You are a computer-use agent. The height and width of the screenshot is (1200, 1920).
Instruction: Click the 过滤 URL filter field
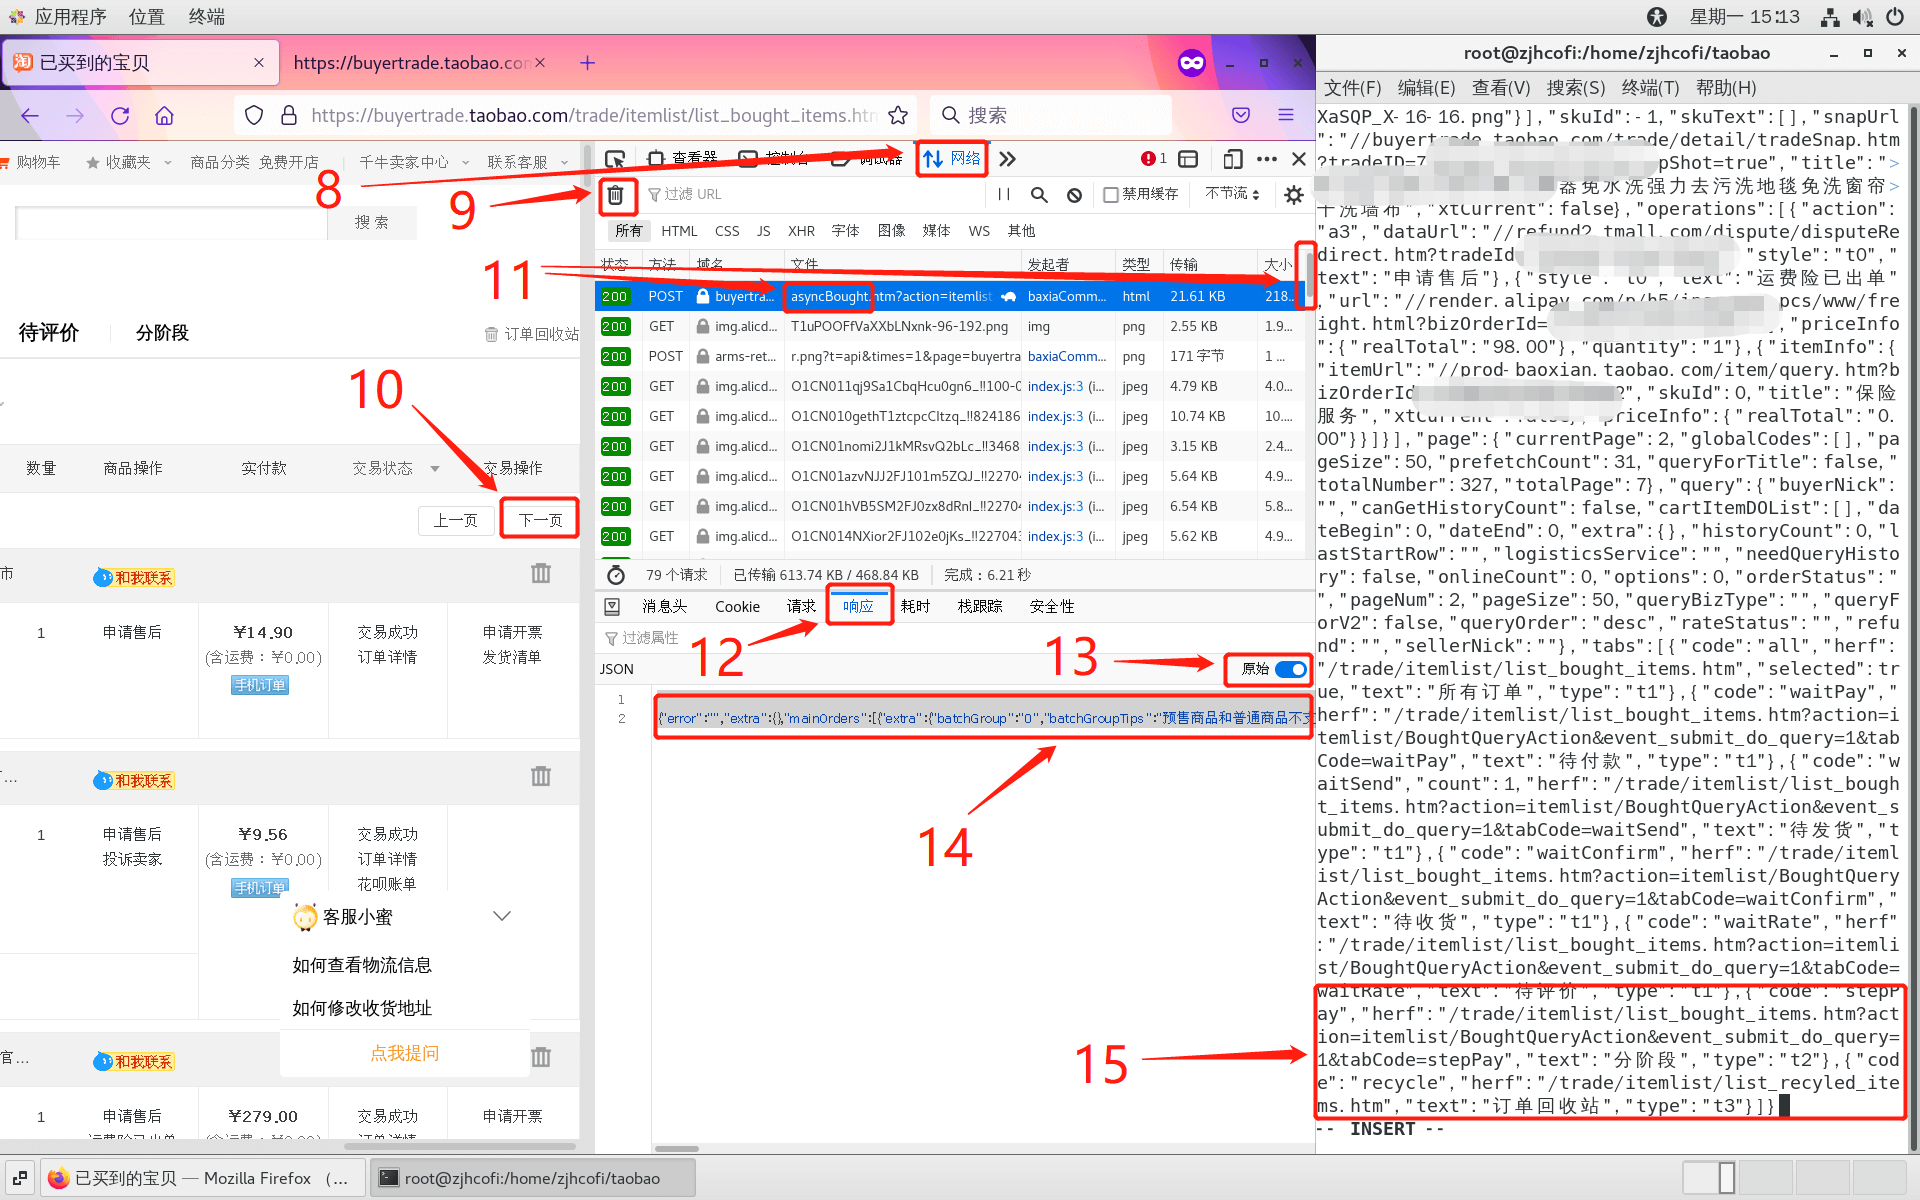[815, 194]
